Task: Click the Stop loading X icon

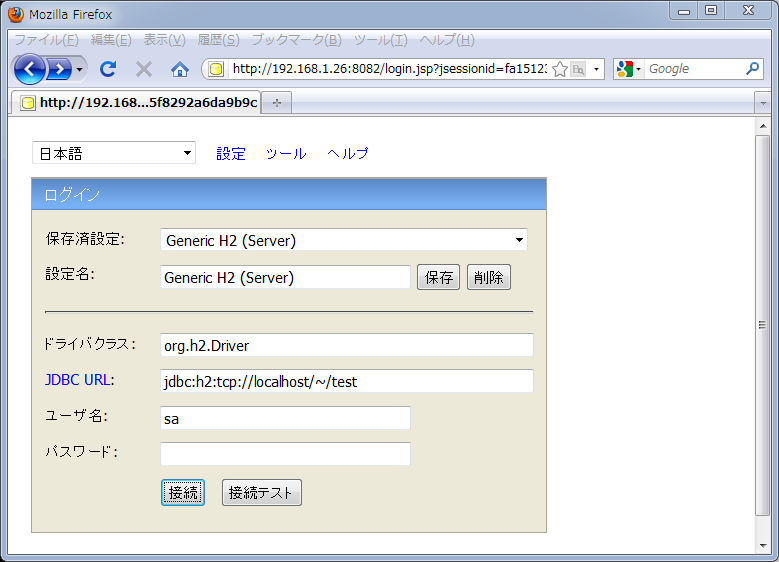Action: [x=144, y=69]
